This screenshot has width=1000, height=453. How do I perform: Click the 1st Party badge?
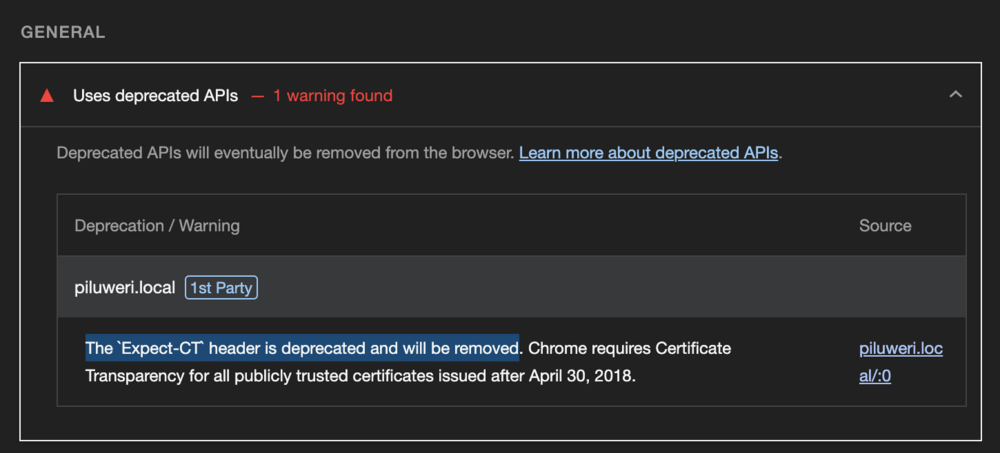(x=221, y=288)
